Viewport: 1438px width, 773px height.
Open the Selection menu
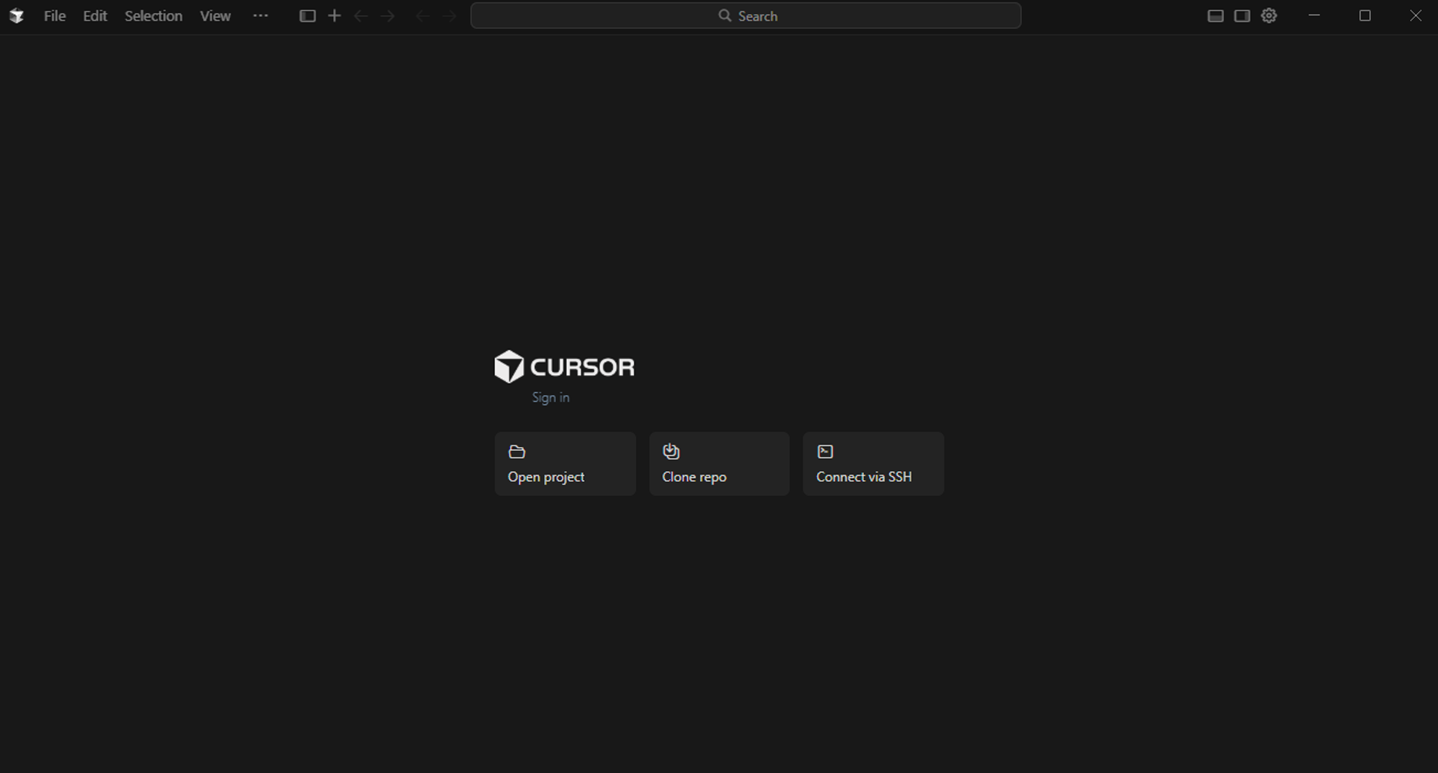pos(153,15)
